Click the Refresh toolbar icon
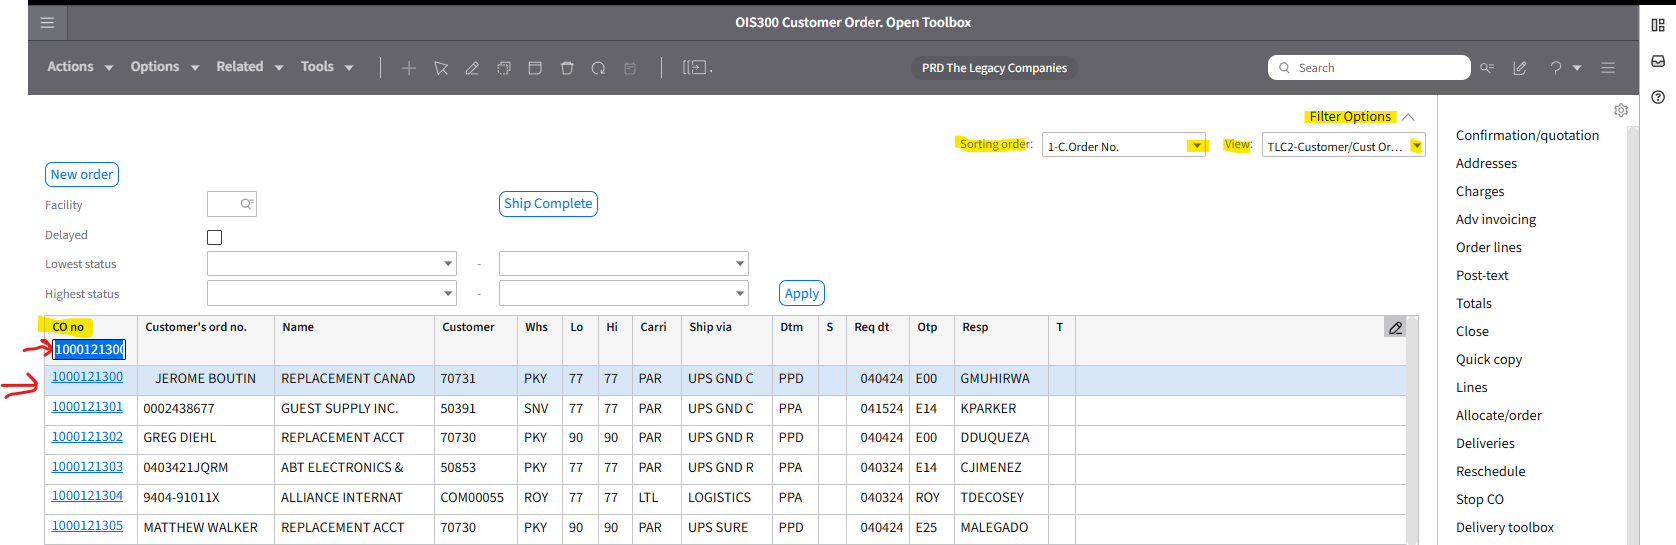The image size is (1676, 545). pos(598,68)
